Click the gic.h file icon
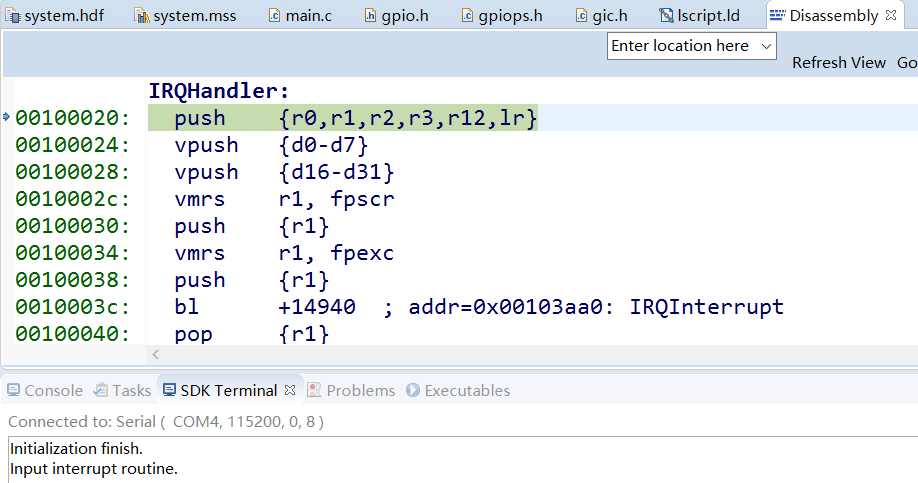918x483 pixels. [x=581, y=15]
